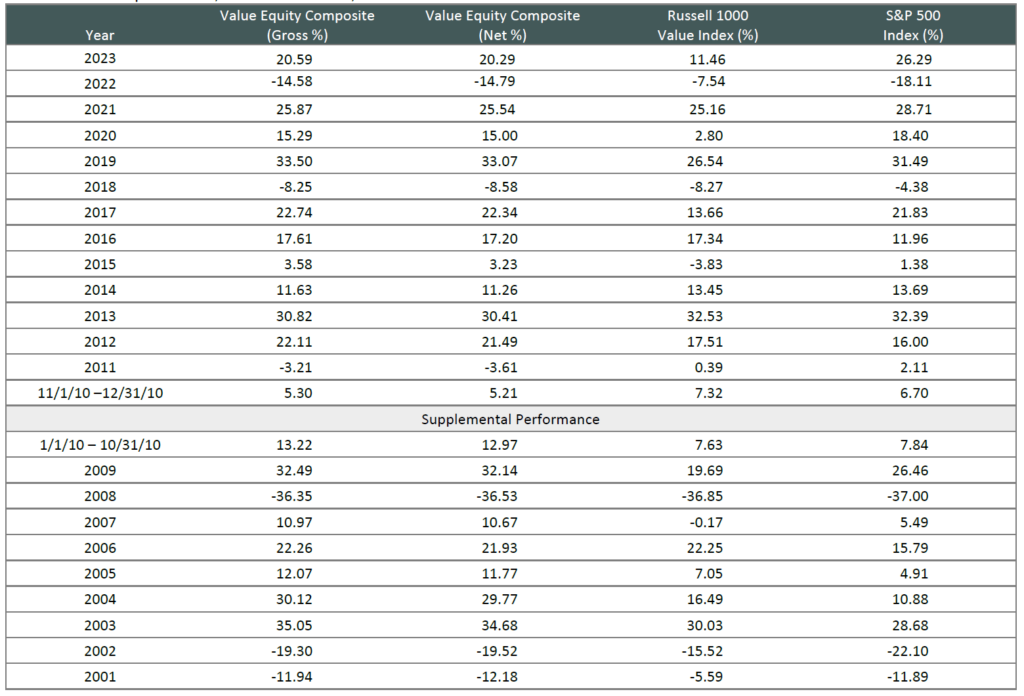Click the 2008 year cell

point(100,496)
